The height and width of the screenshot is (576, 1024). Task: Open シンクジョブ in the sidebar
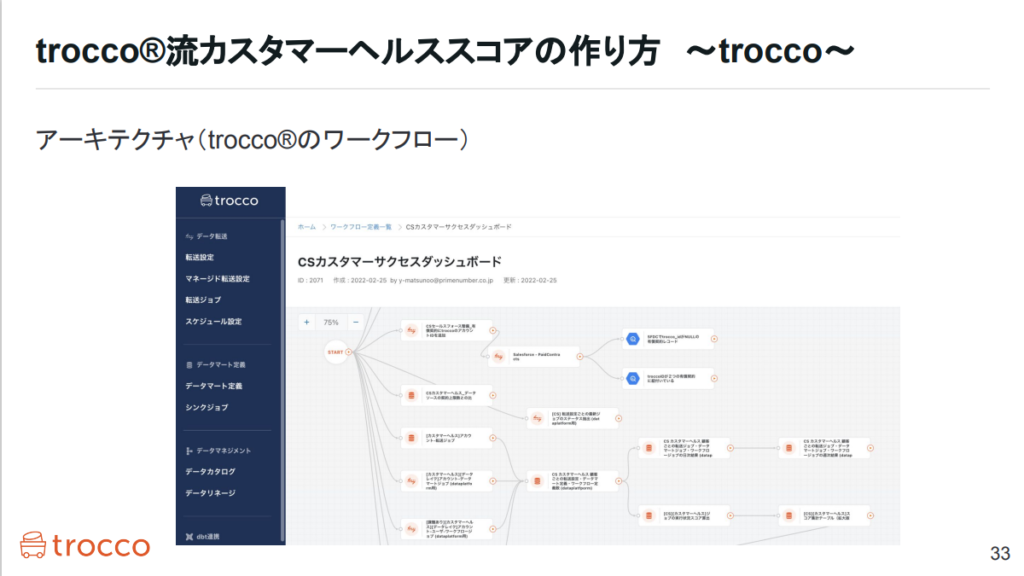[206, 408]
